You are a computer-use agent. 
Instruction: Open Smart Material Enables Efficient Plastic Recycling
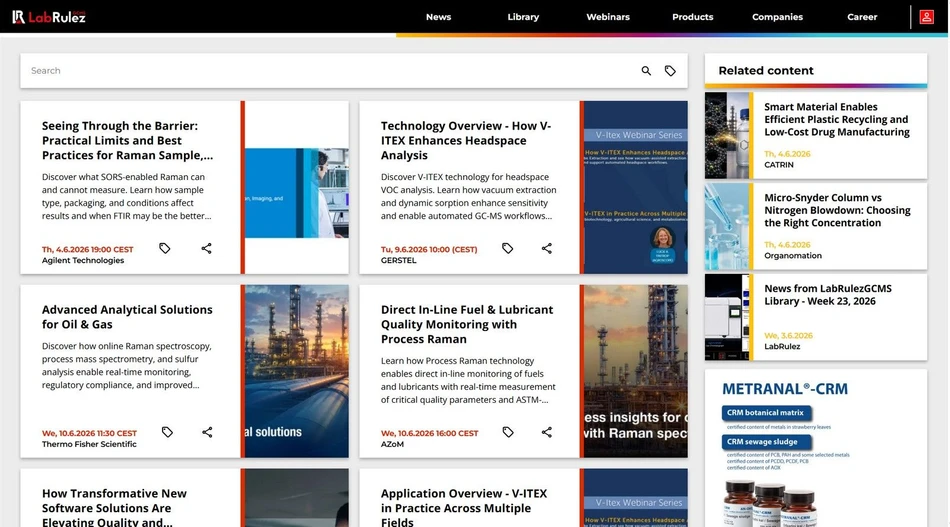(837, 119)
